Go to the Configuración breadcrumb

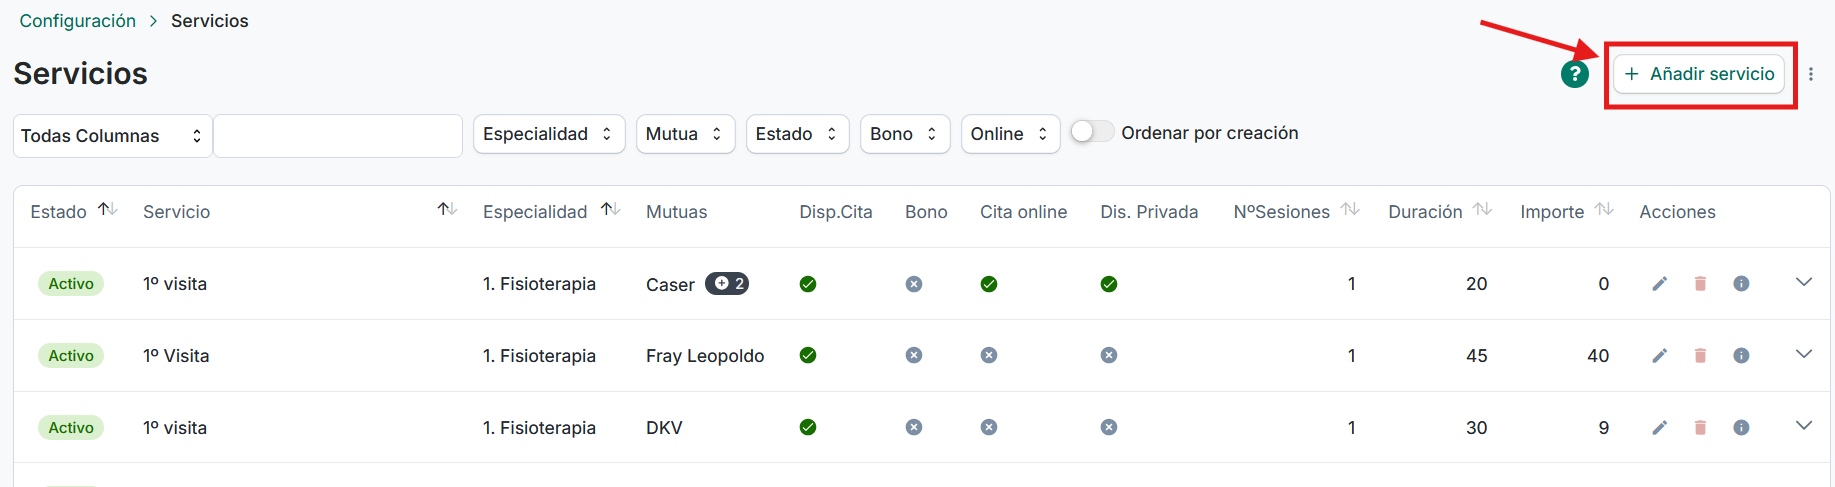[x=78, y=21]
